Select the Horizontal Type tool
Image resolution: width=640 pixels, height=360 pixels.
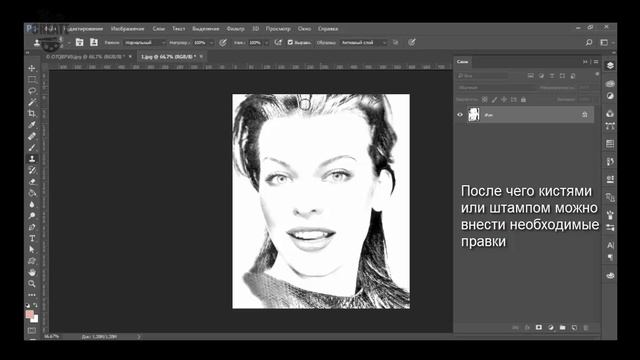(x=32, y=238)
